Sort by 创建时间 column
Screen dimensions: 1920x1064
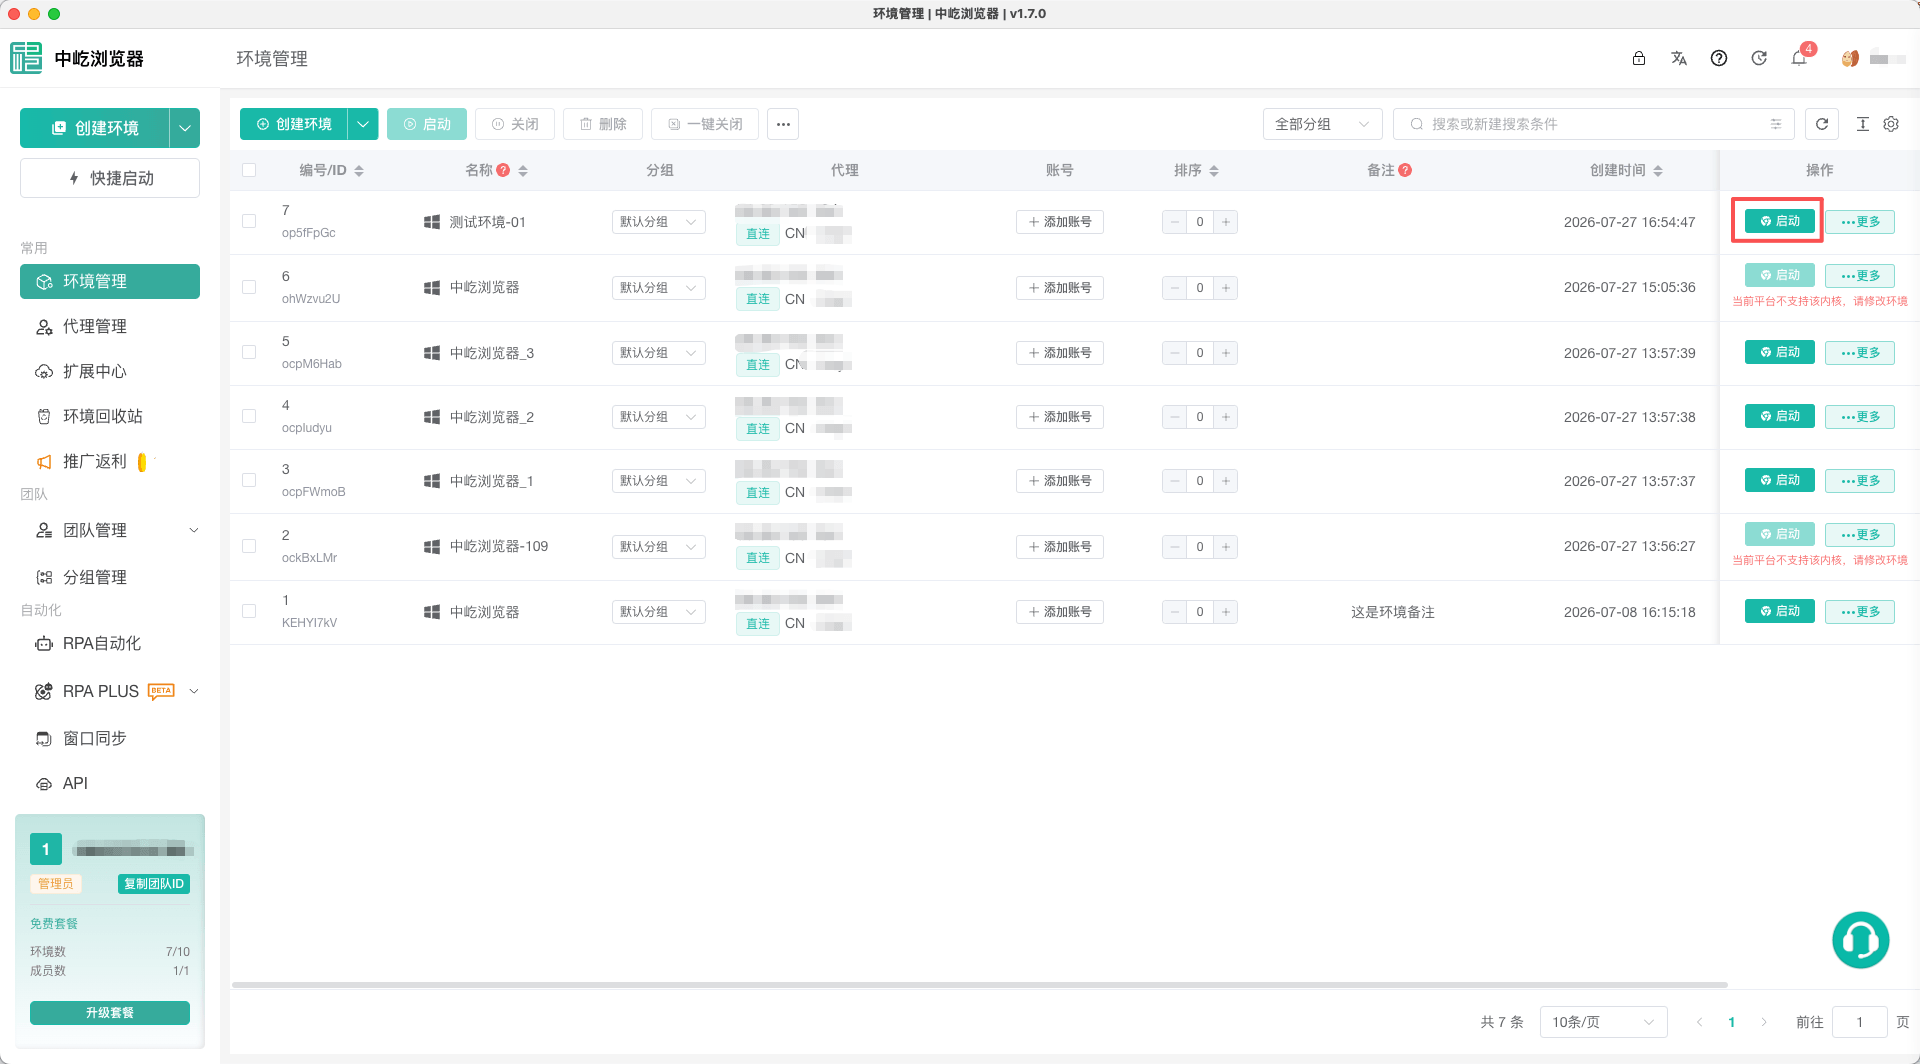[1658, 171]
